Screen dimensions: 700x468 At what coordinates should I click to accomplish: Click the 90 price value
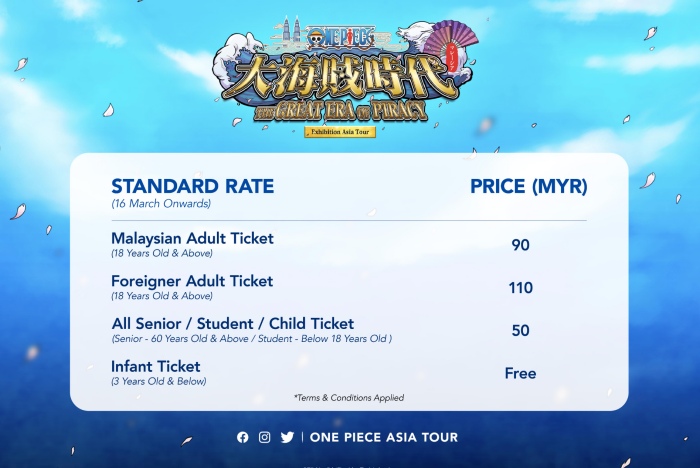(521, 245)
